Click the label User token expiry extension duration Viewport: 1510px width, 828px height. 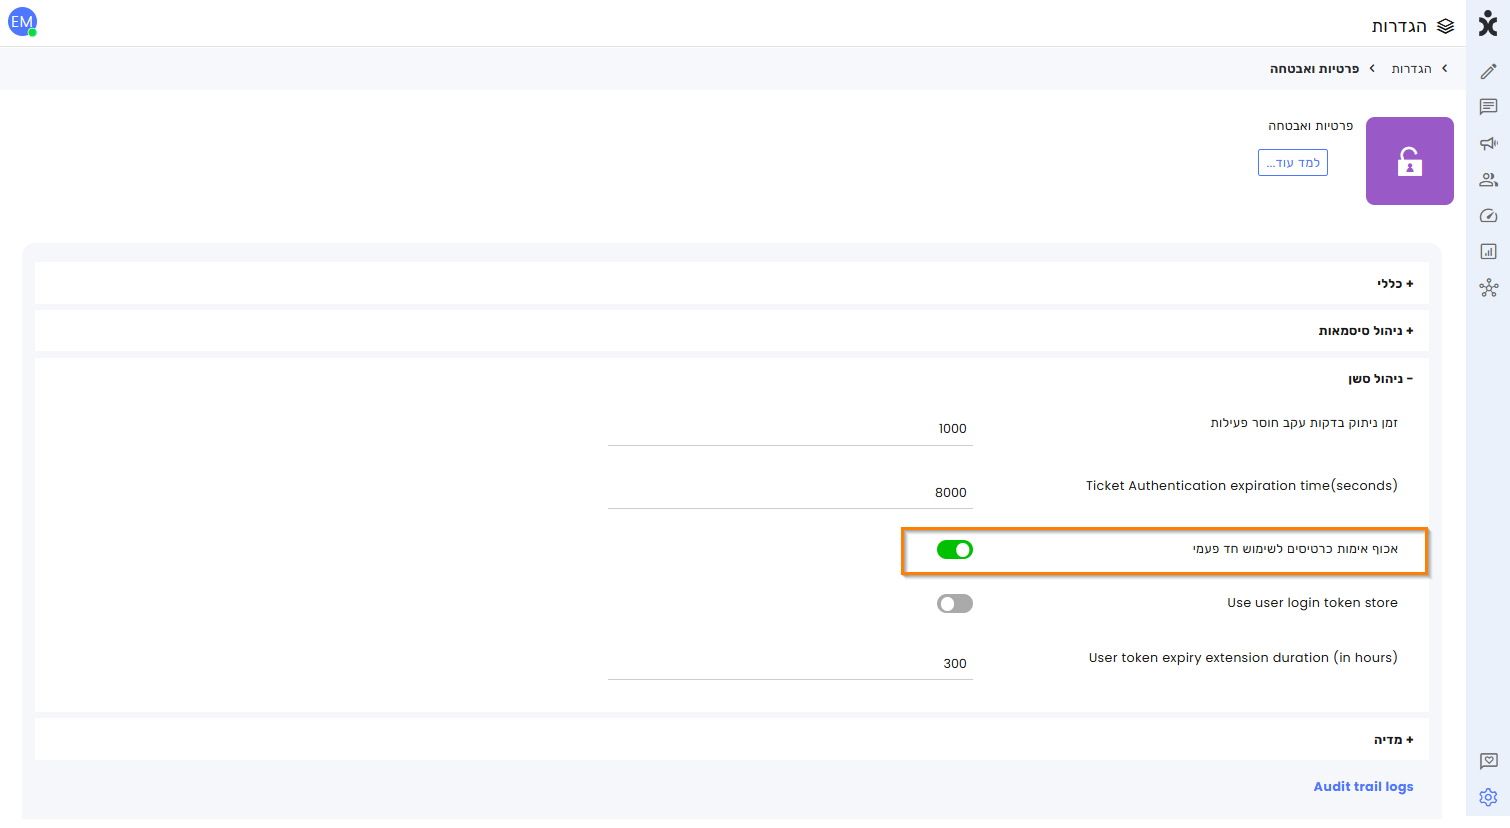point(1243,658)
